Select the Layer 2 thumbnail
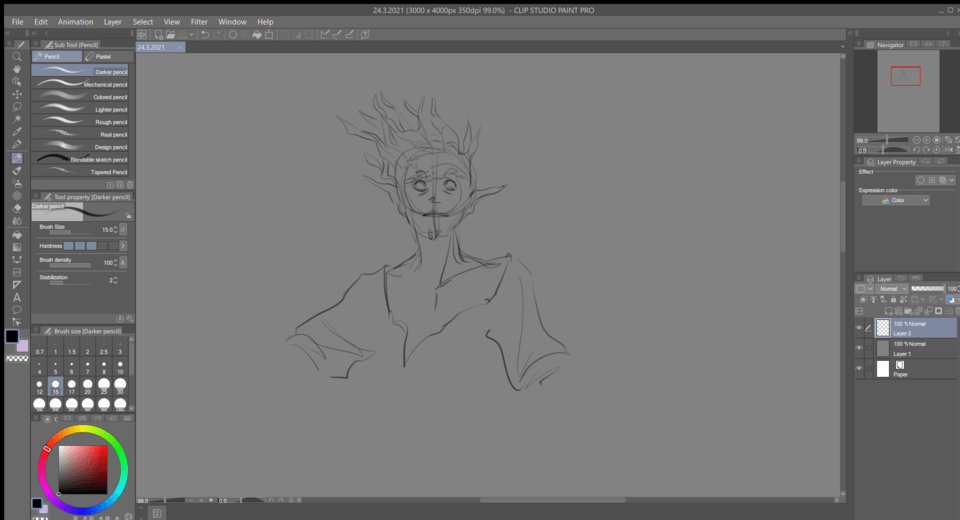The height and width of the screenshot is (520, 960). click(x=882, y=328)
